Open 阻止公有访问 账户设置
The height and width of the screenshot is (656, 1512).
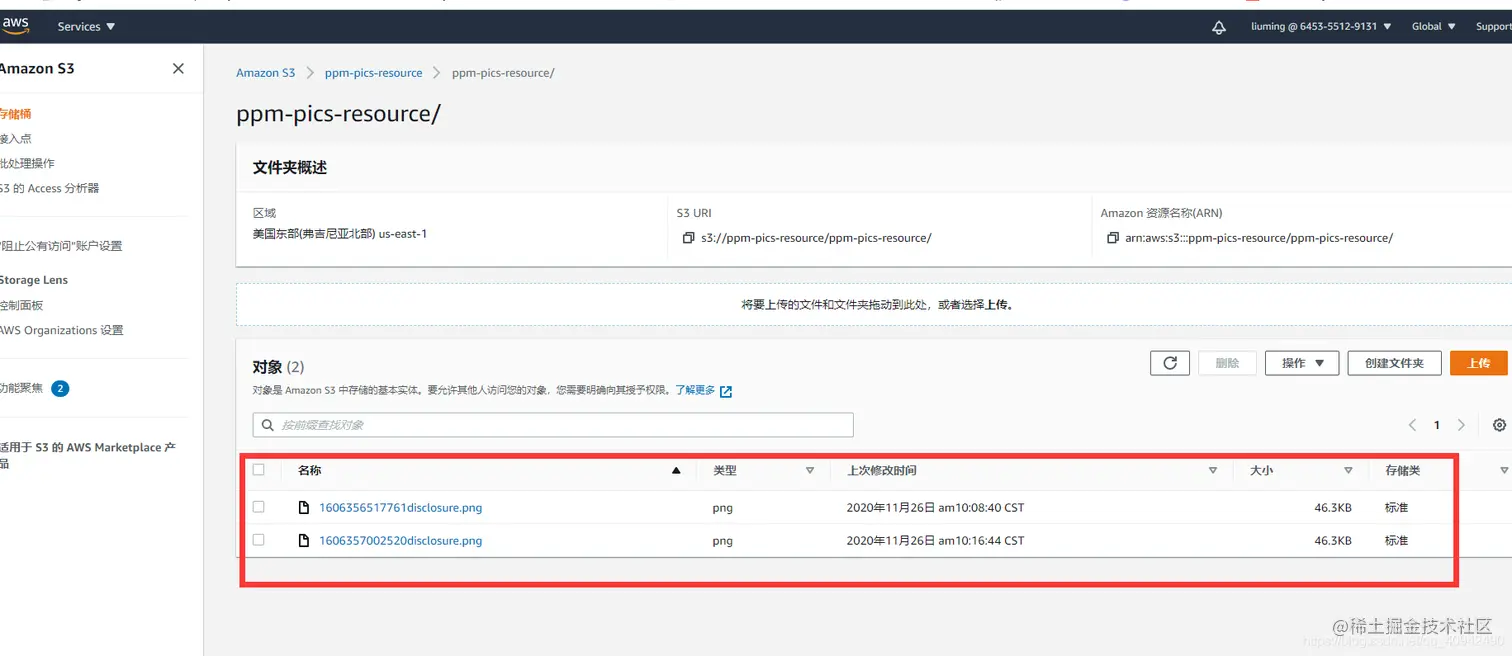61,246
